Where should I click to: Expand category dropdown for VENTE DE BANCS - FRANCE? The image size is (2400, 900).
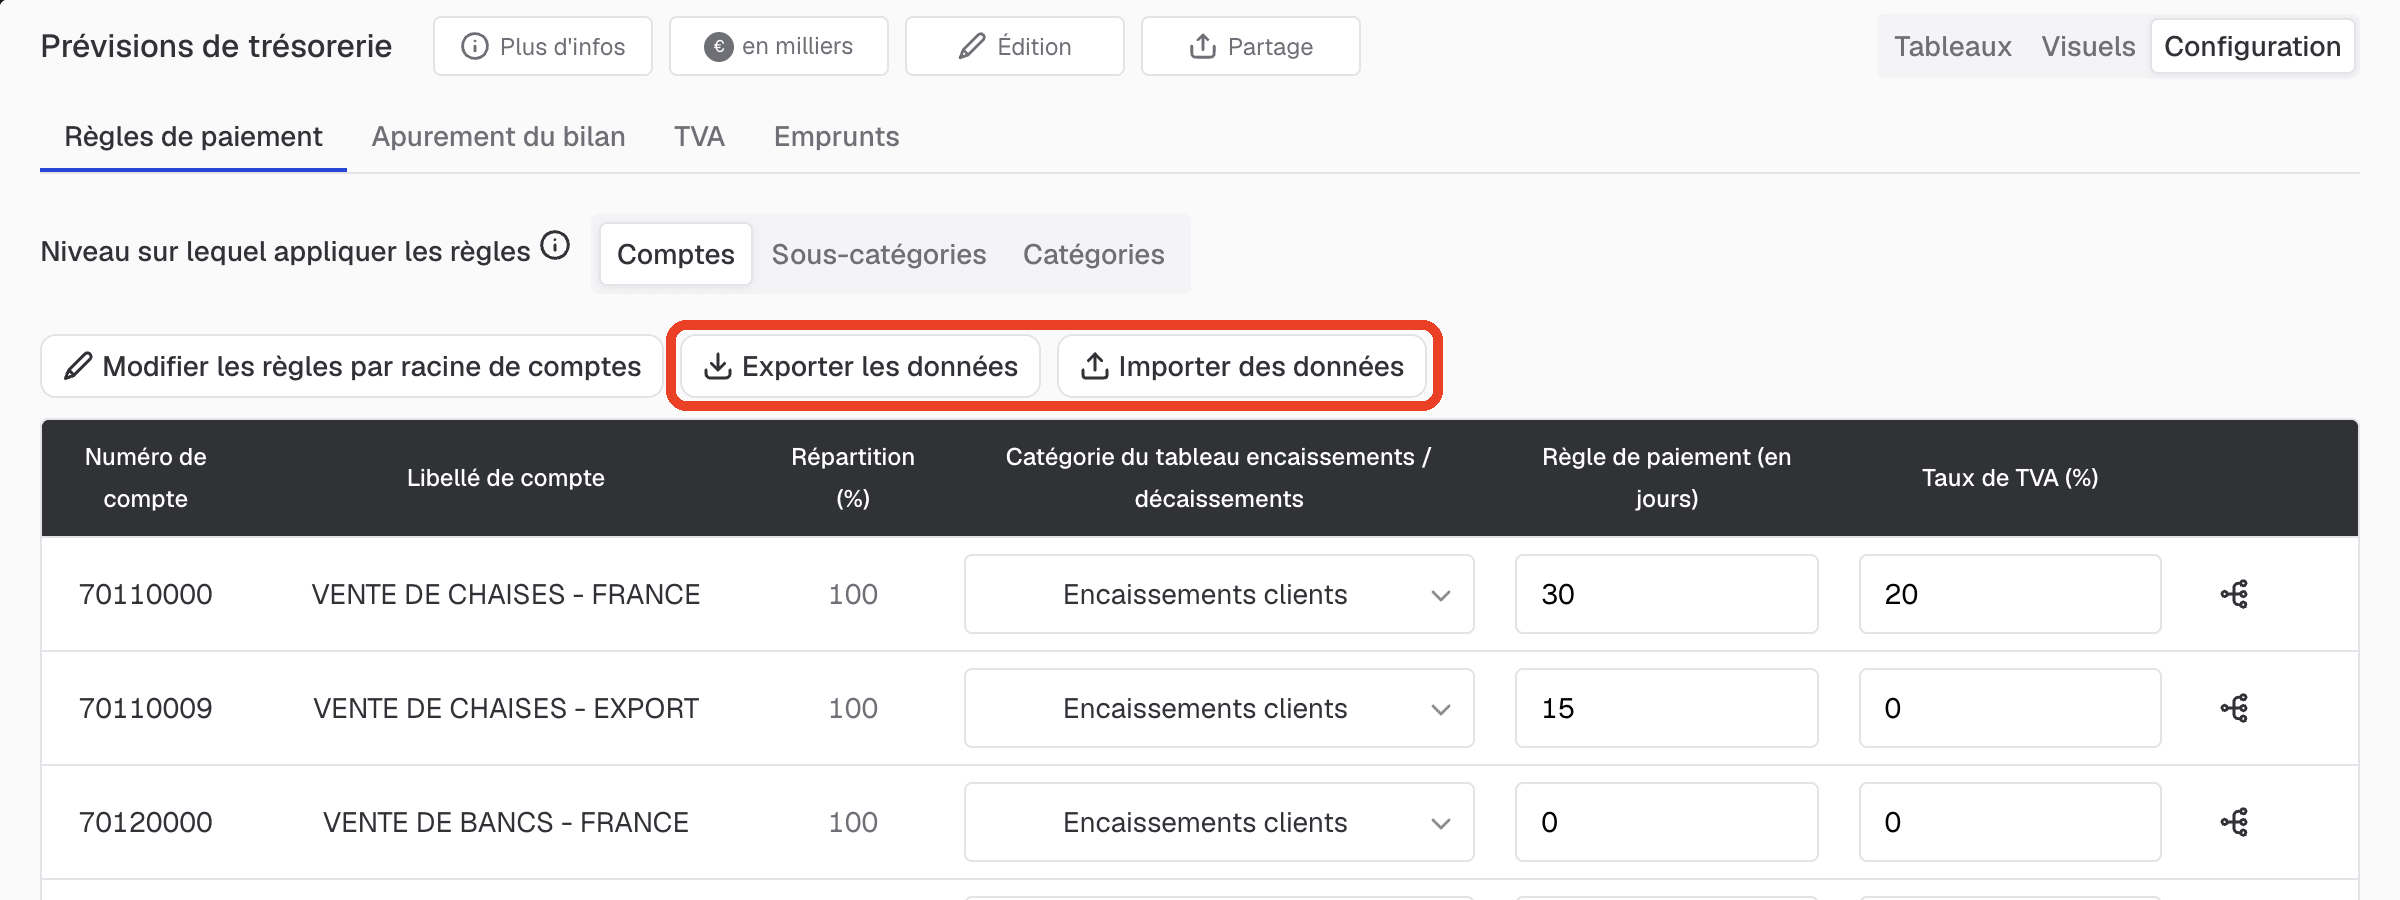[1219, 822]
